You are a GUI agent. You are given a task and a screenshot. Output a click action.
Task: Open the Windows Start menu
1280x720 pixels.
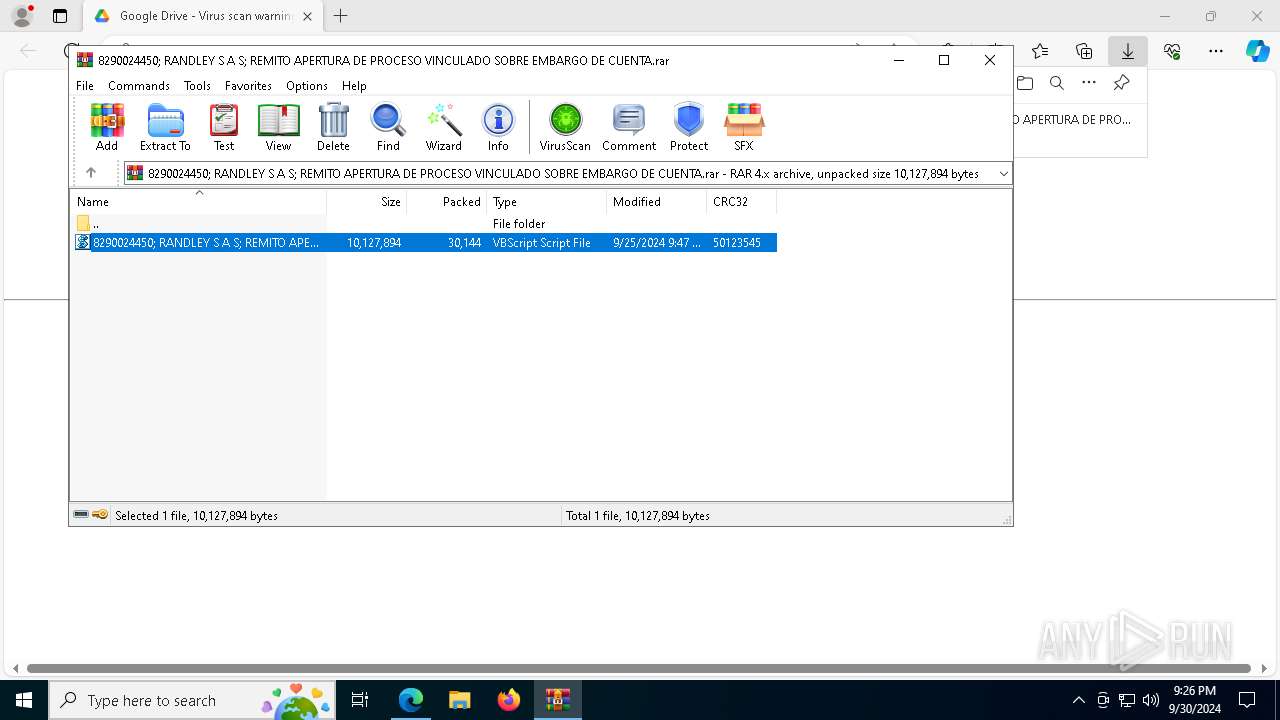click(x=24, y=700)
